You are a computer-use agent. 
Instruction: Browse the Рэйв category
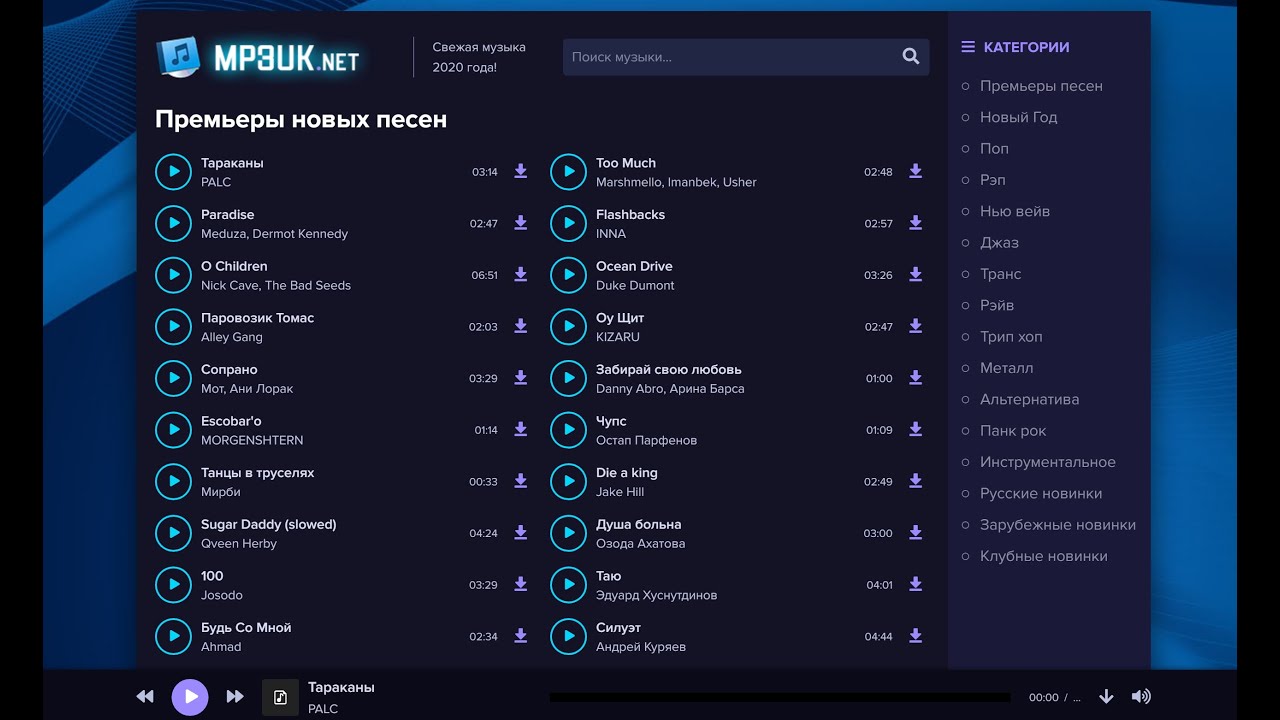pos(997,305)
